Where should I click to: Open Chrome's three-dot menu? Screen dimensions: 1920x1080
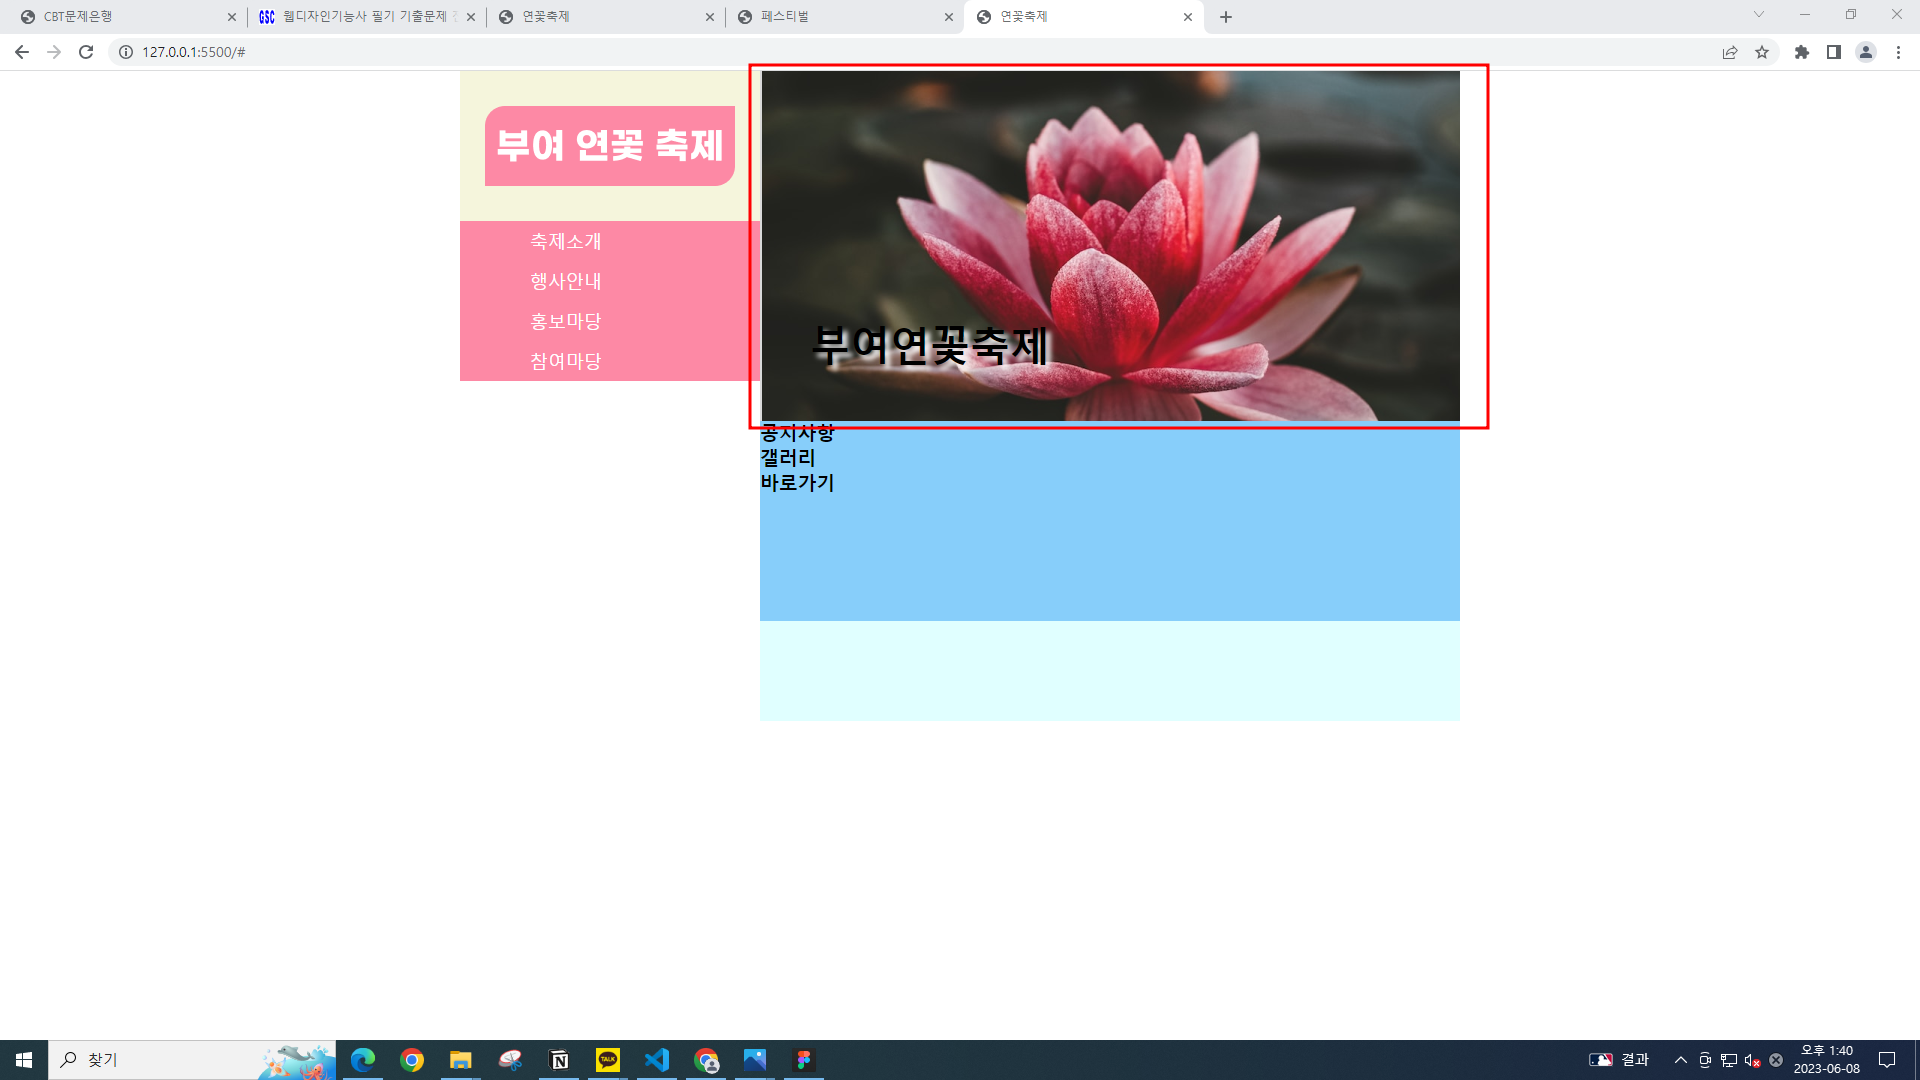[1898, 52]
